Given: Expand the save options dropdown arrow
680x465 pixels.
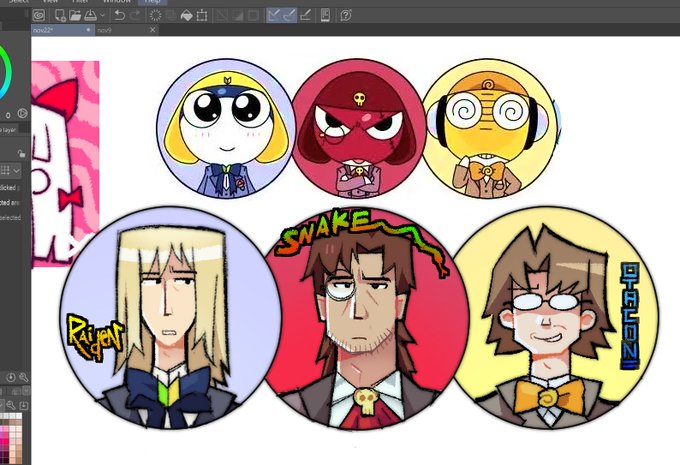Looking at the screenshot, I should [x=102, y=16].
